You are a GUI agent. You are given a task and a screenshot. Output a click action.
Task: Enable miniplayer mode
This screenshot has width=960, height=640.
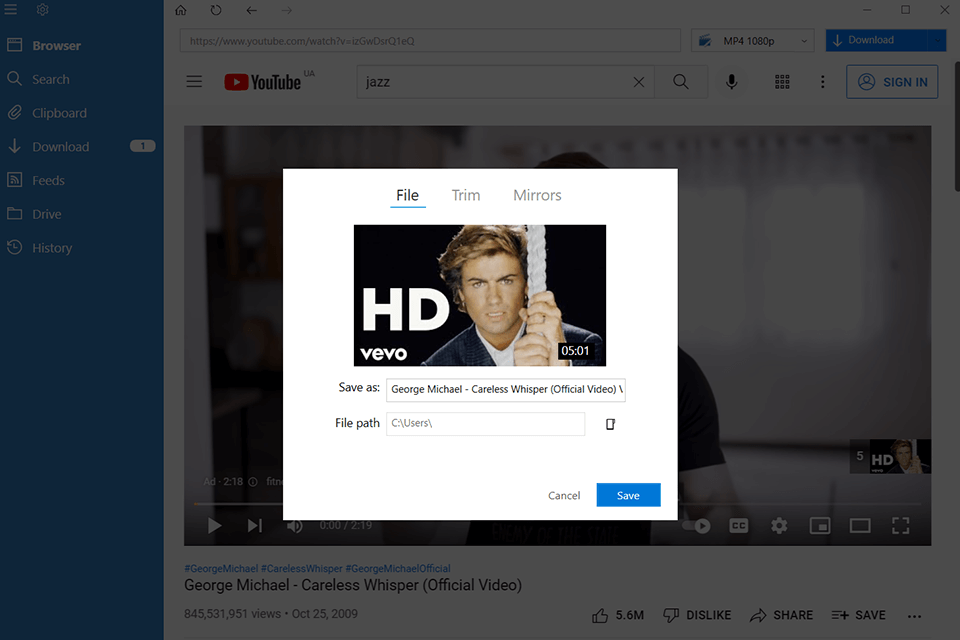pyautogui.click(x=820, y=525)
